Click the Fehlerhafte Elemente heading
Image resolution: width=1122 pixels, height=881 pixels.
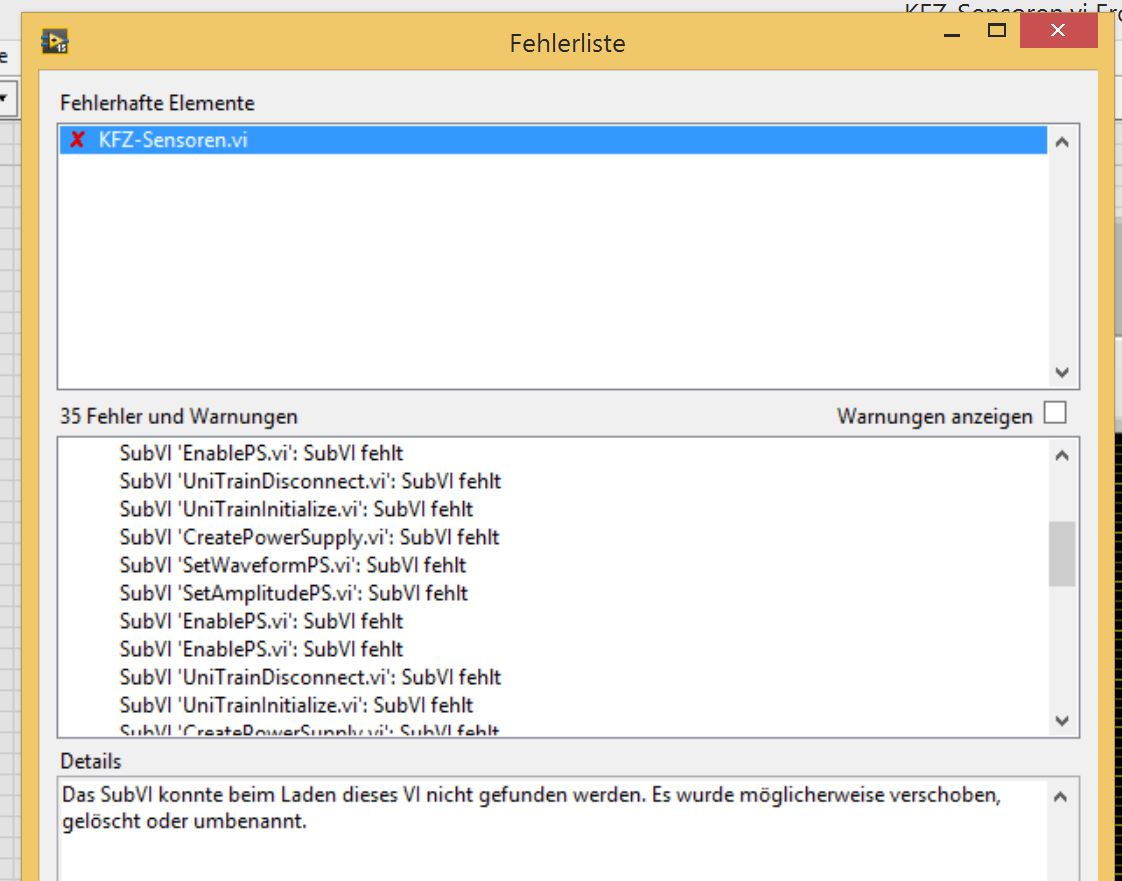click(x=157, y=103)
